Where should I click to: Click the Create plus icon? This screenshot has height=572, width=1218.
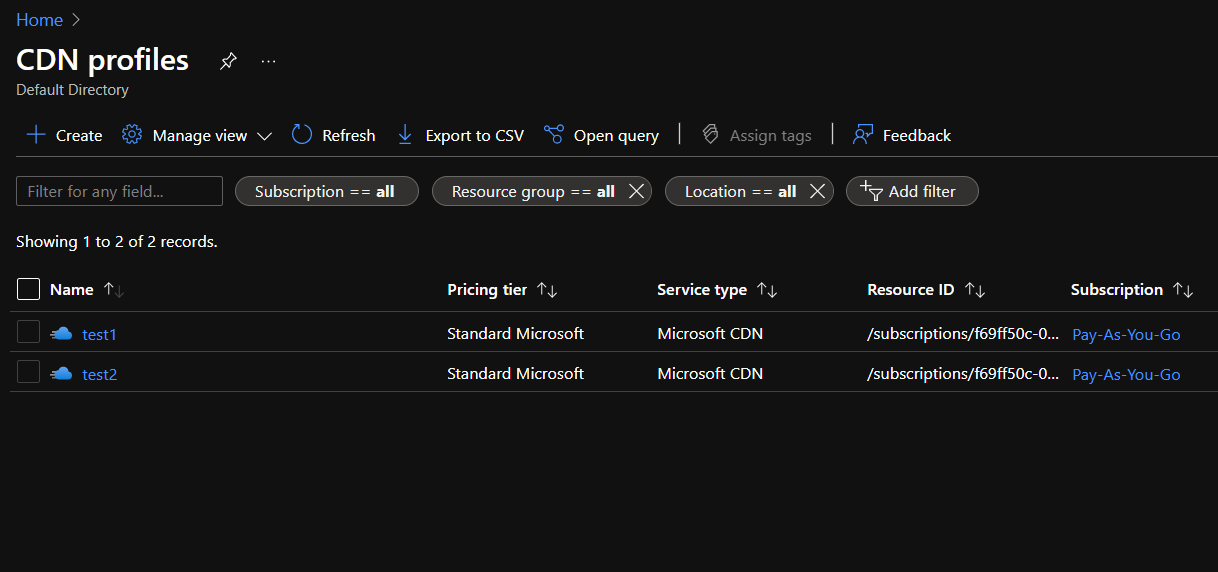[x=36, y=135]
